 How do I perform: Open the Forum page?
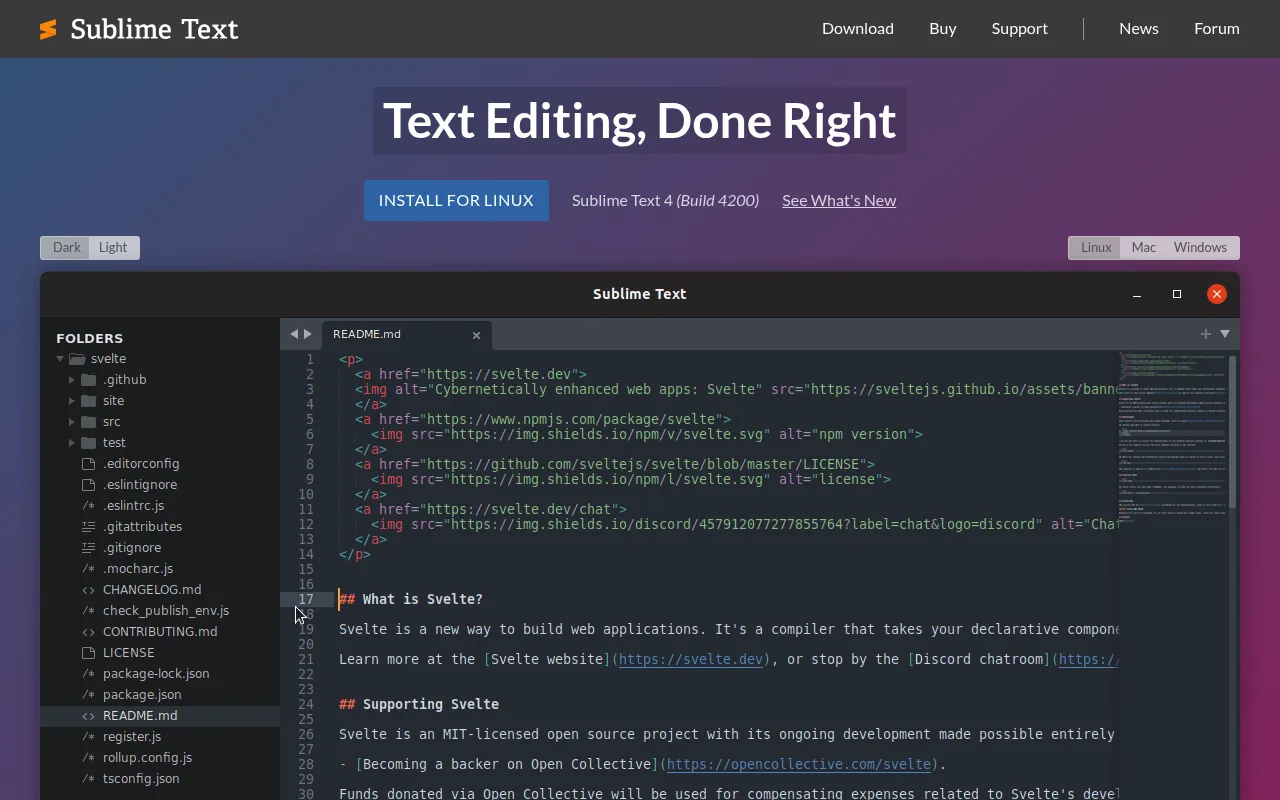1217,28
